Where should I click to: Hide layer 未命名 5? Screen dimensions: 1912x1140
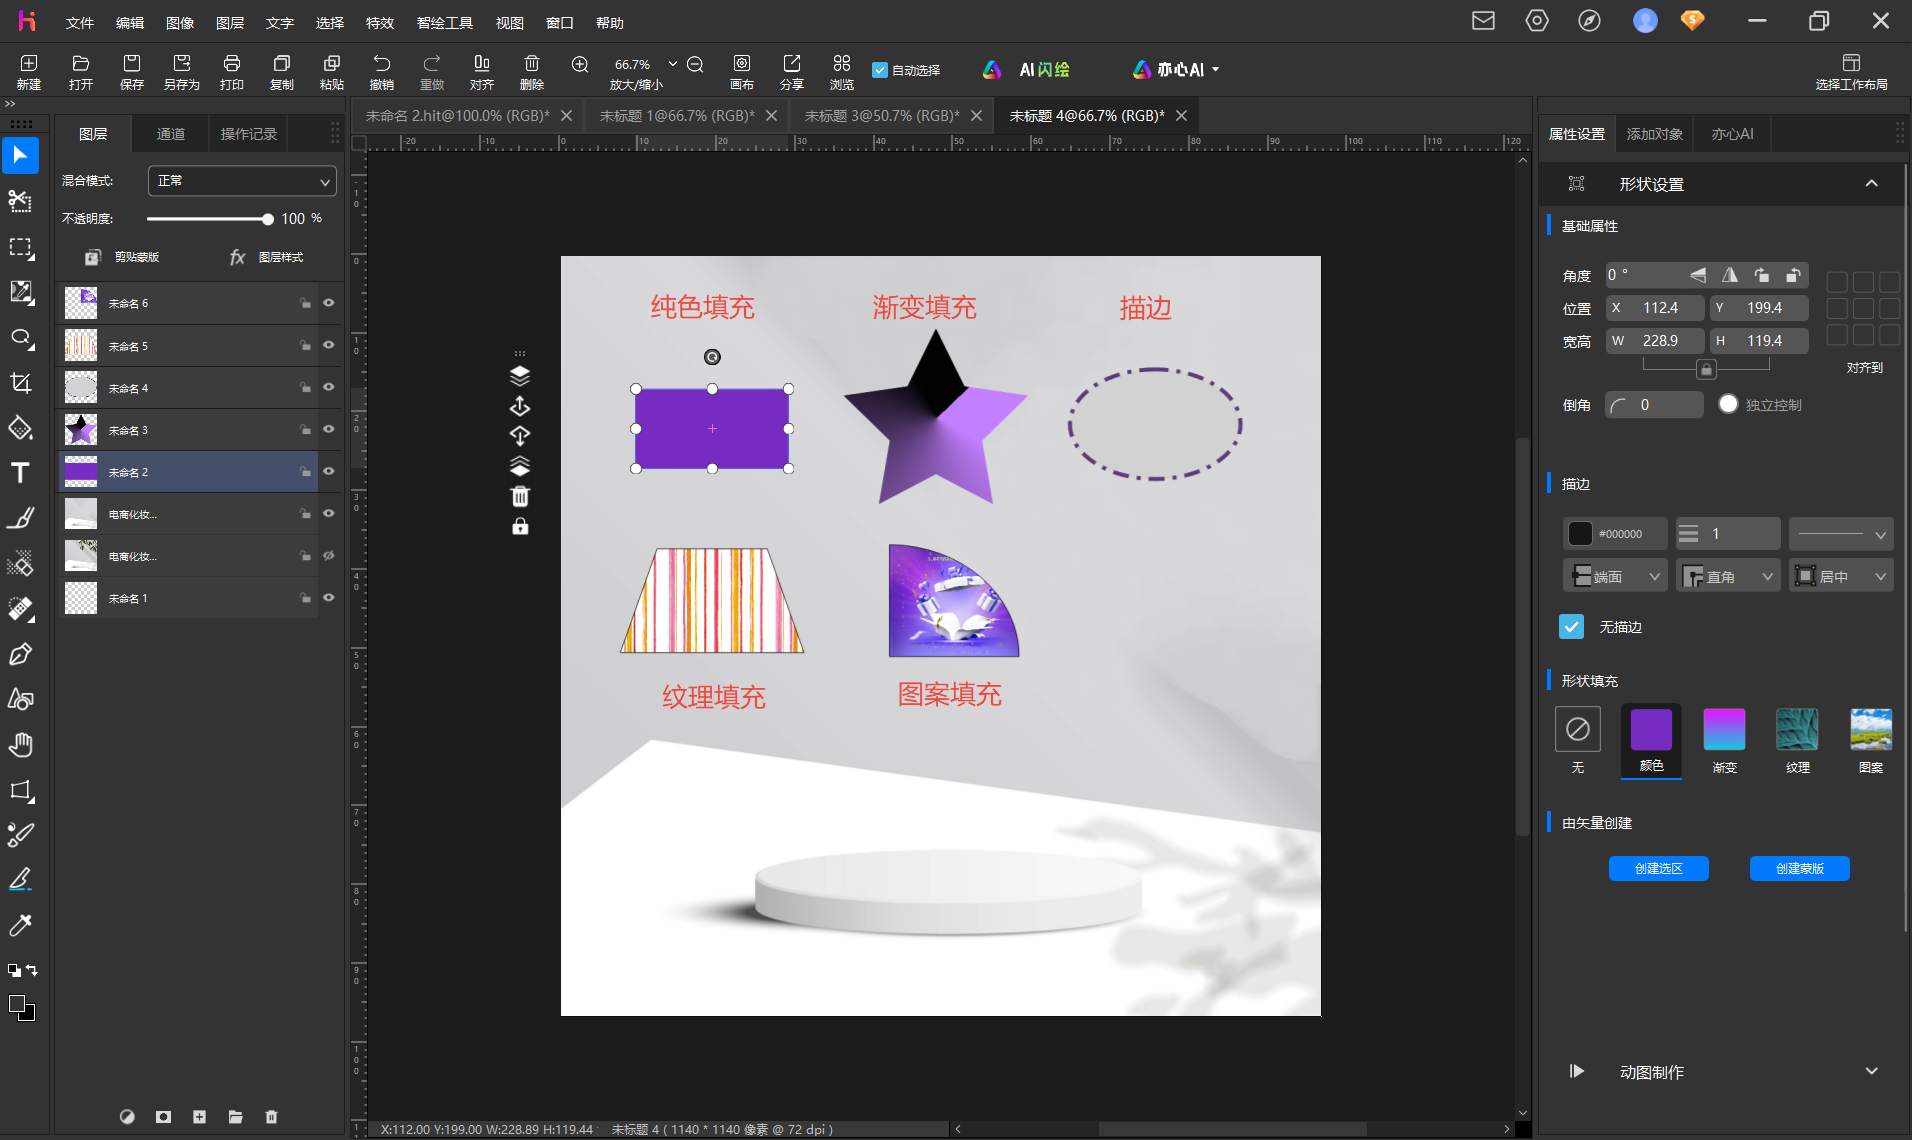(x=328, y=345)
